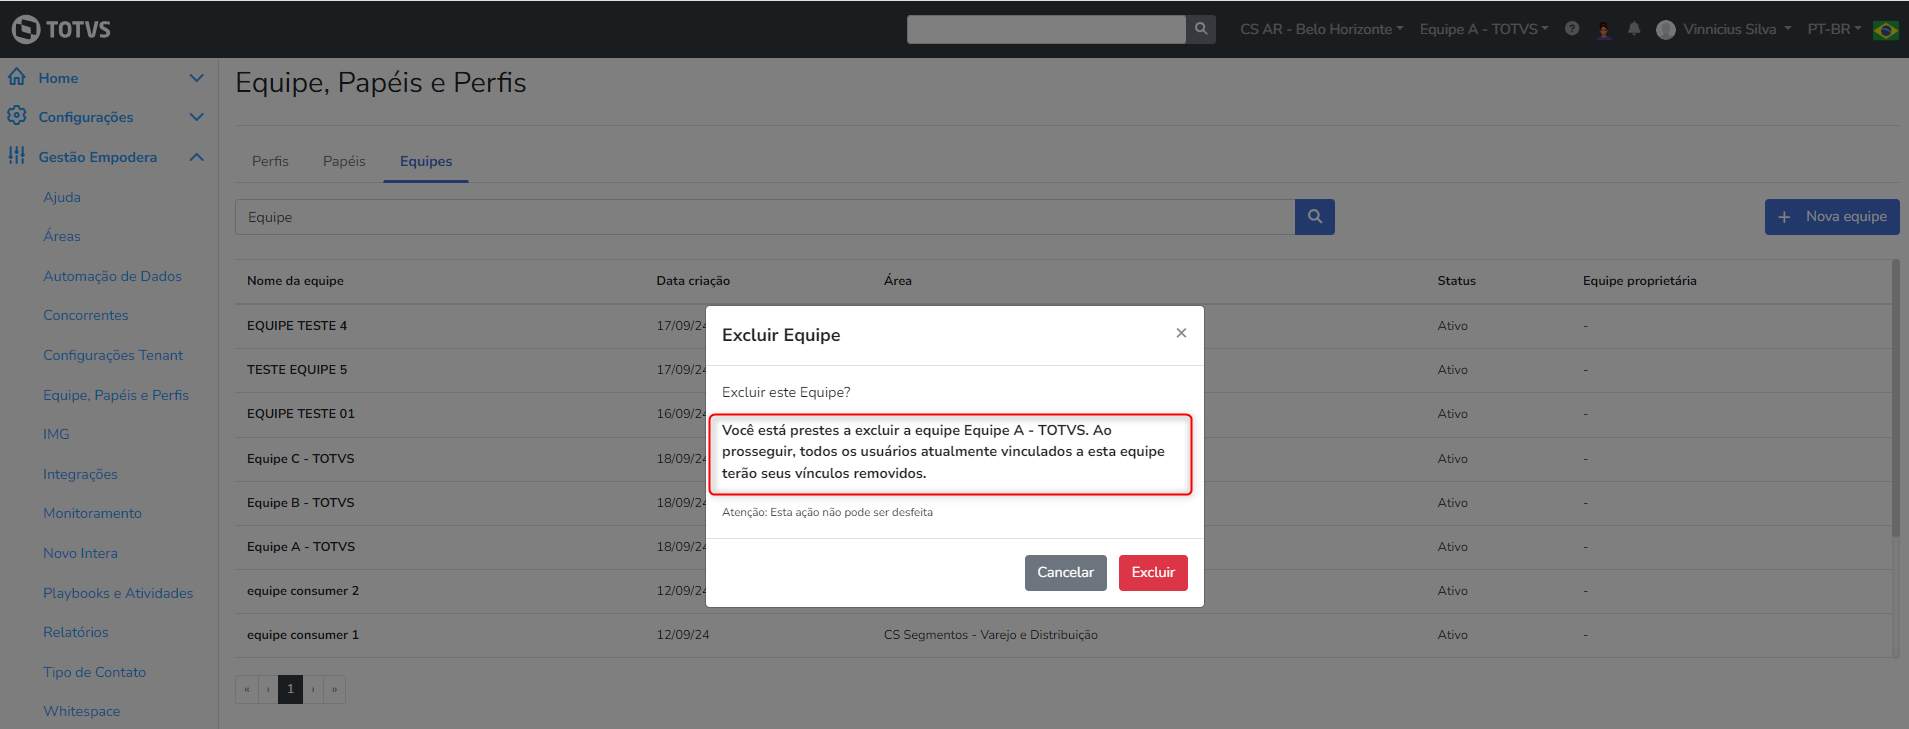
Task: Open the CS AR - Belo Horizonte dropdown
Action: click(x=1321, y=29)
